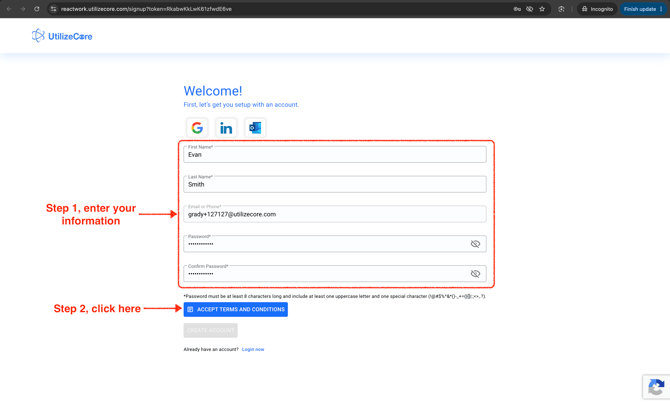Open the Login now link
The width and height of the screenshot is (670, 404).
pos(253,349)
